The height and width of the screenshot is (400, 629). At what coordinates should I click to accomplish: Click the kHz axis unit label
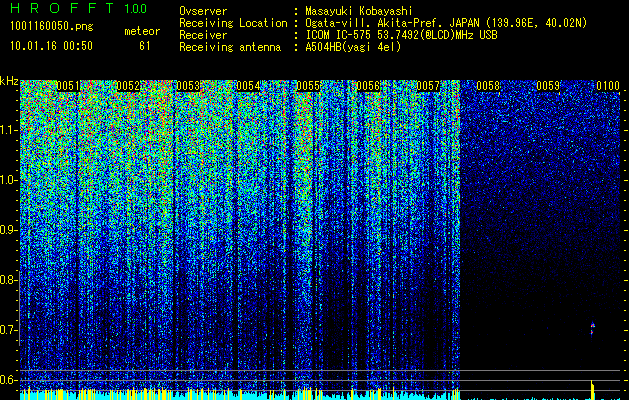click(9, 81)
